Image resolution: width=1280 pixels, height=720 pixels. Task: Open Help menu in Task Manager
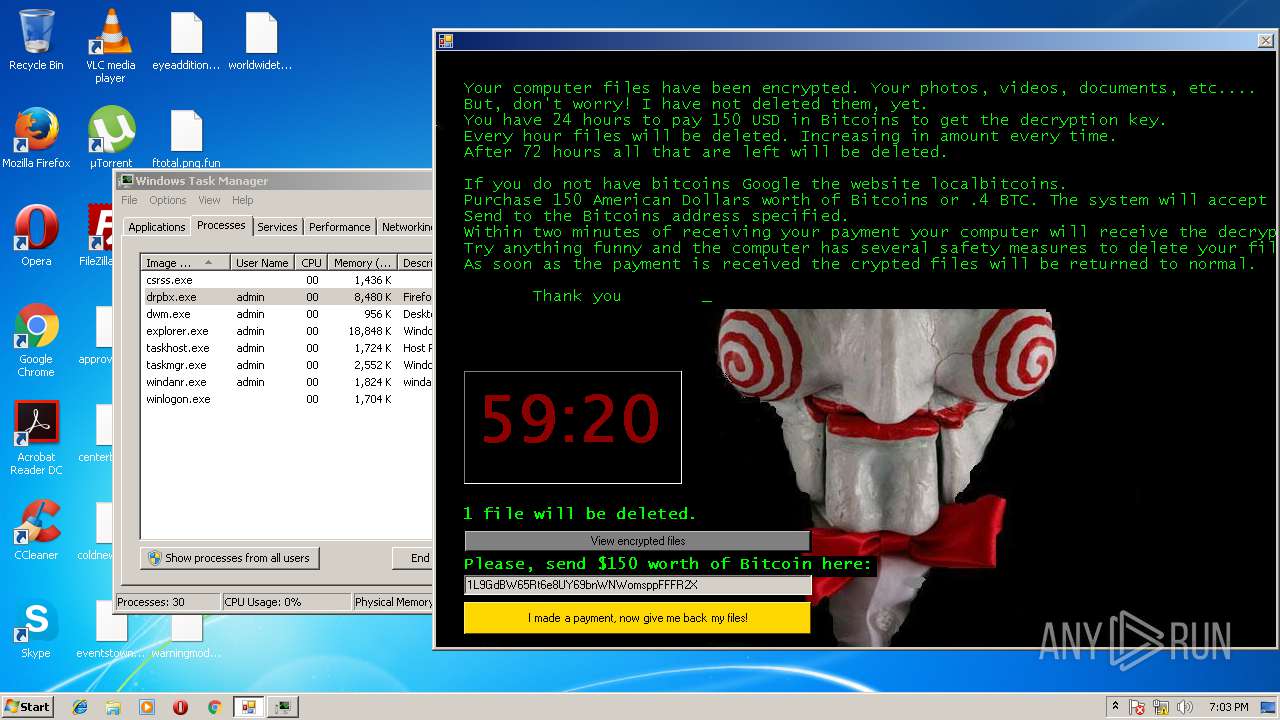click(243, 200)
